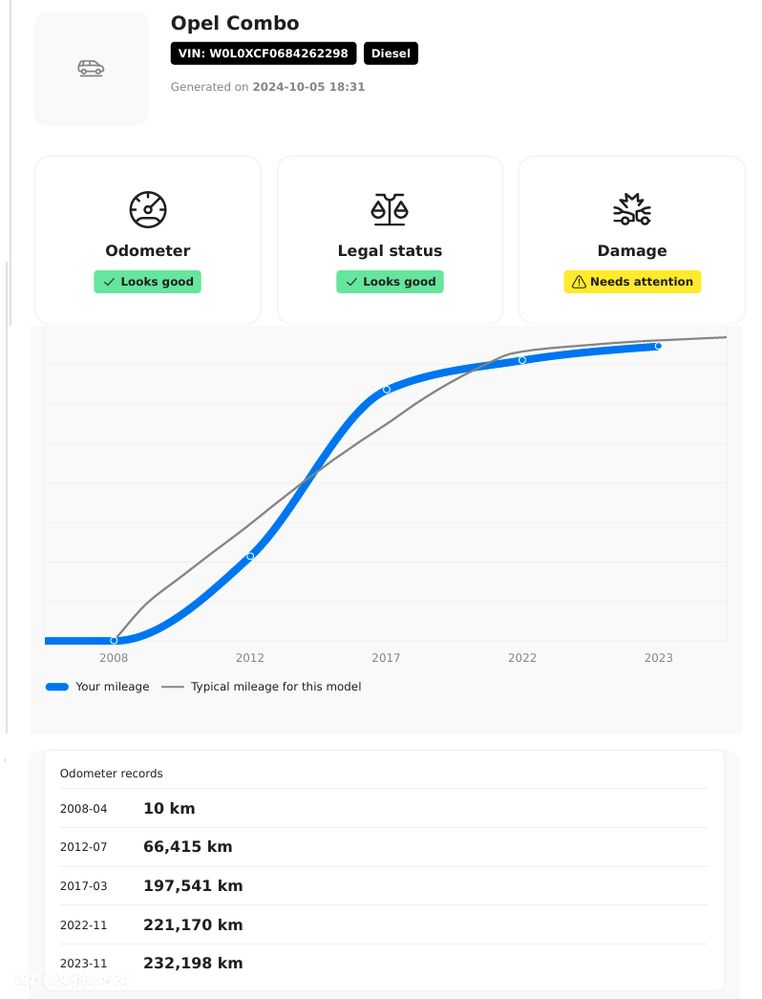Click the 2008 axis label
The image size is (762, 999).
click(113, 658)
